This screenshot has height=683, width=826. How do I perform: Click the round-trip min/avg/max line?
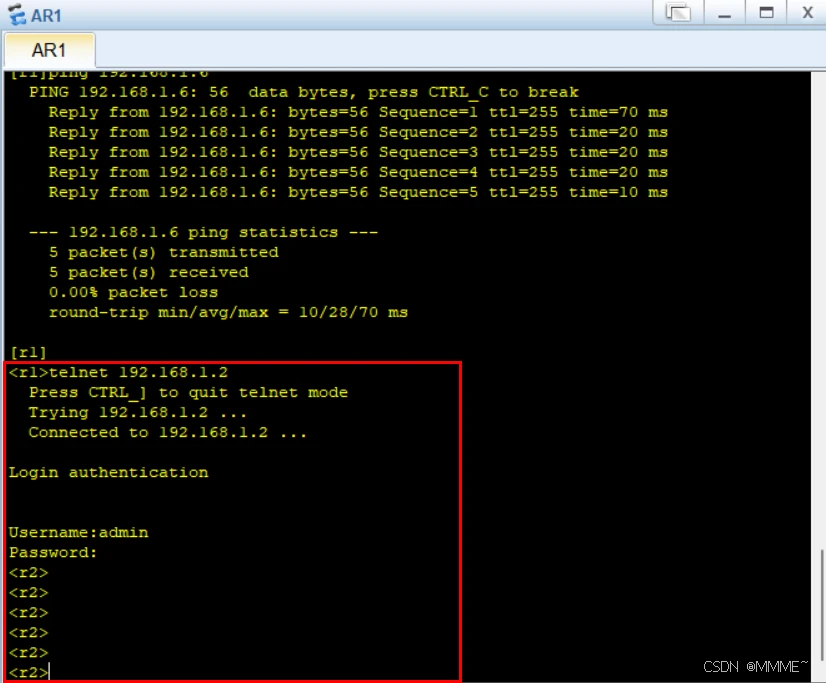click(x=228, y=312)
